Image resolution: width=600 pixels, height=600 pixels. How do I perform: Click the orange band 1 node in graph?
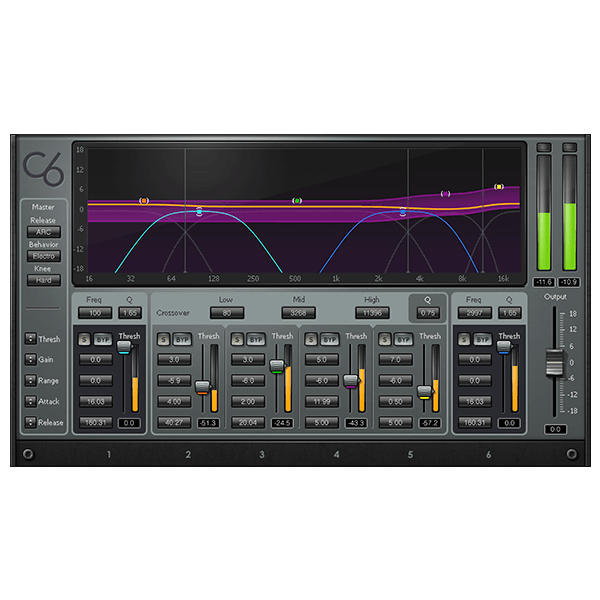[x=144, y=201]
